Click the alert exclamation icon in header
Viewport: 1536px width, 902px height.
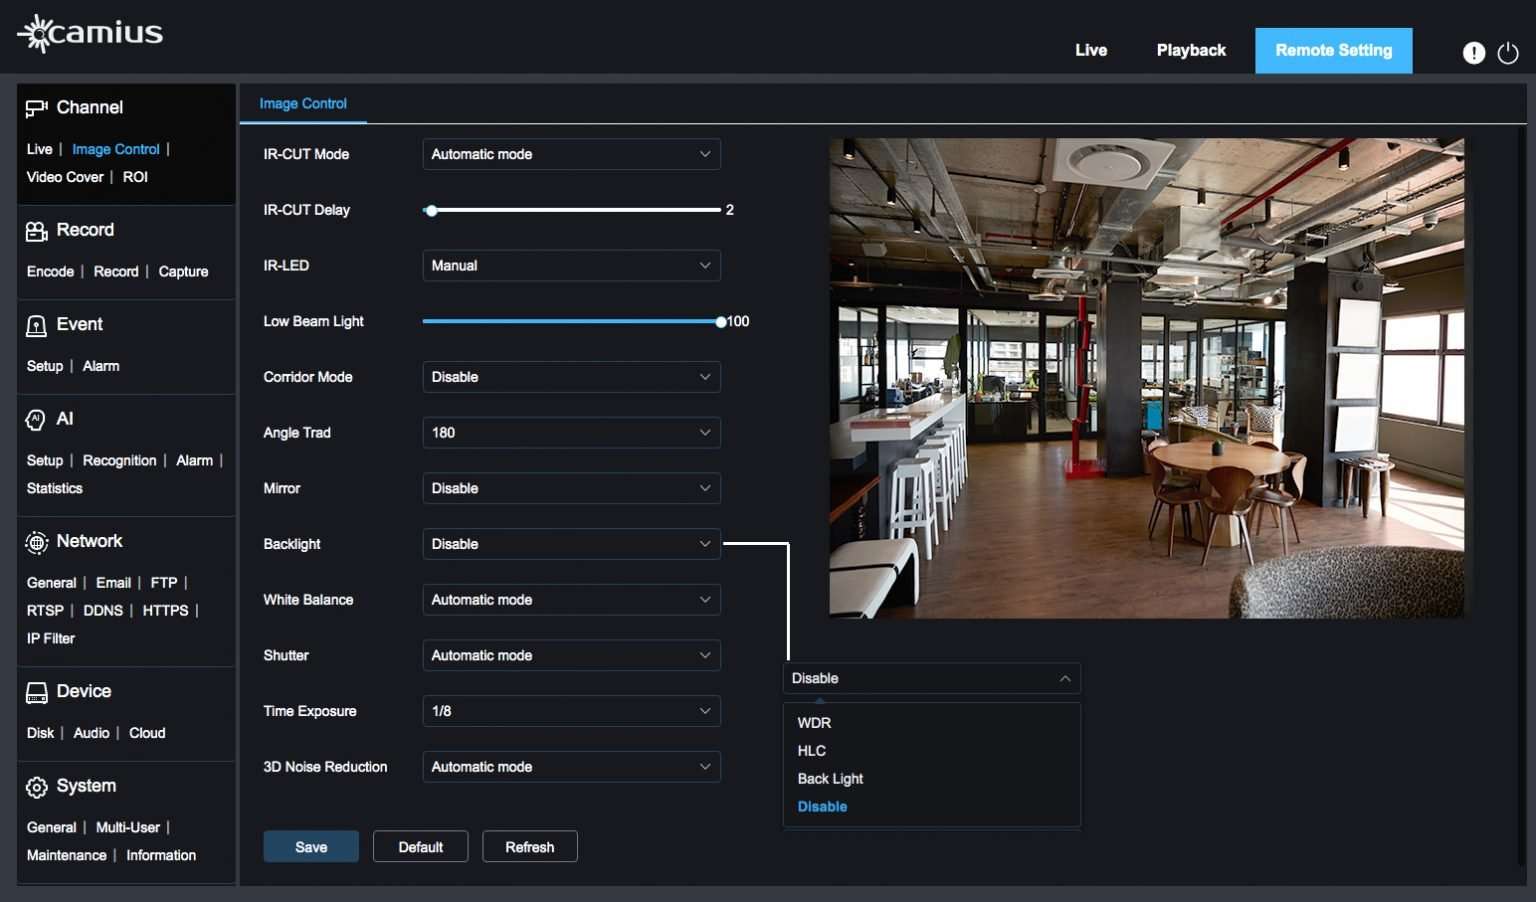pyautogui.click(x=1473, y=53)
